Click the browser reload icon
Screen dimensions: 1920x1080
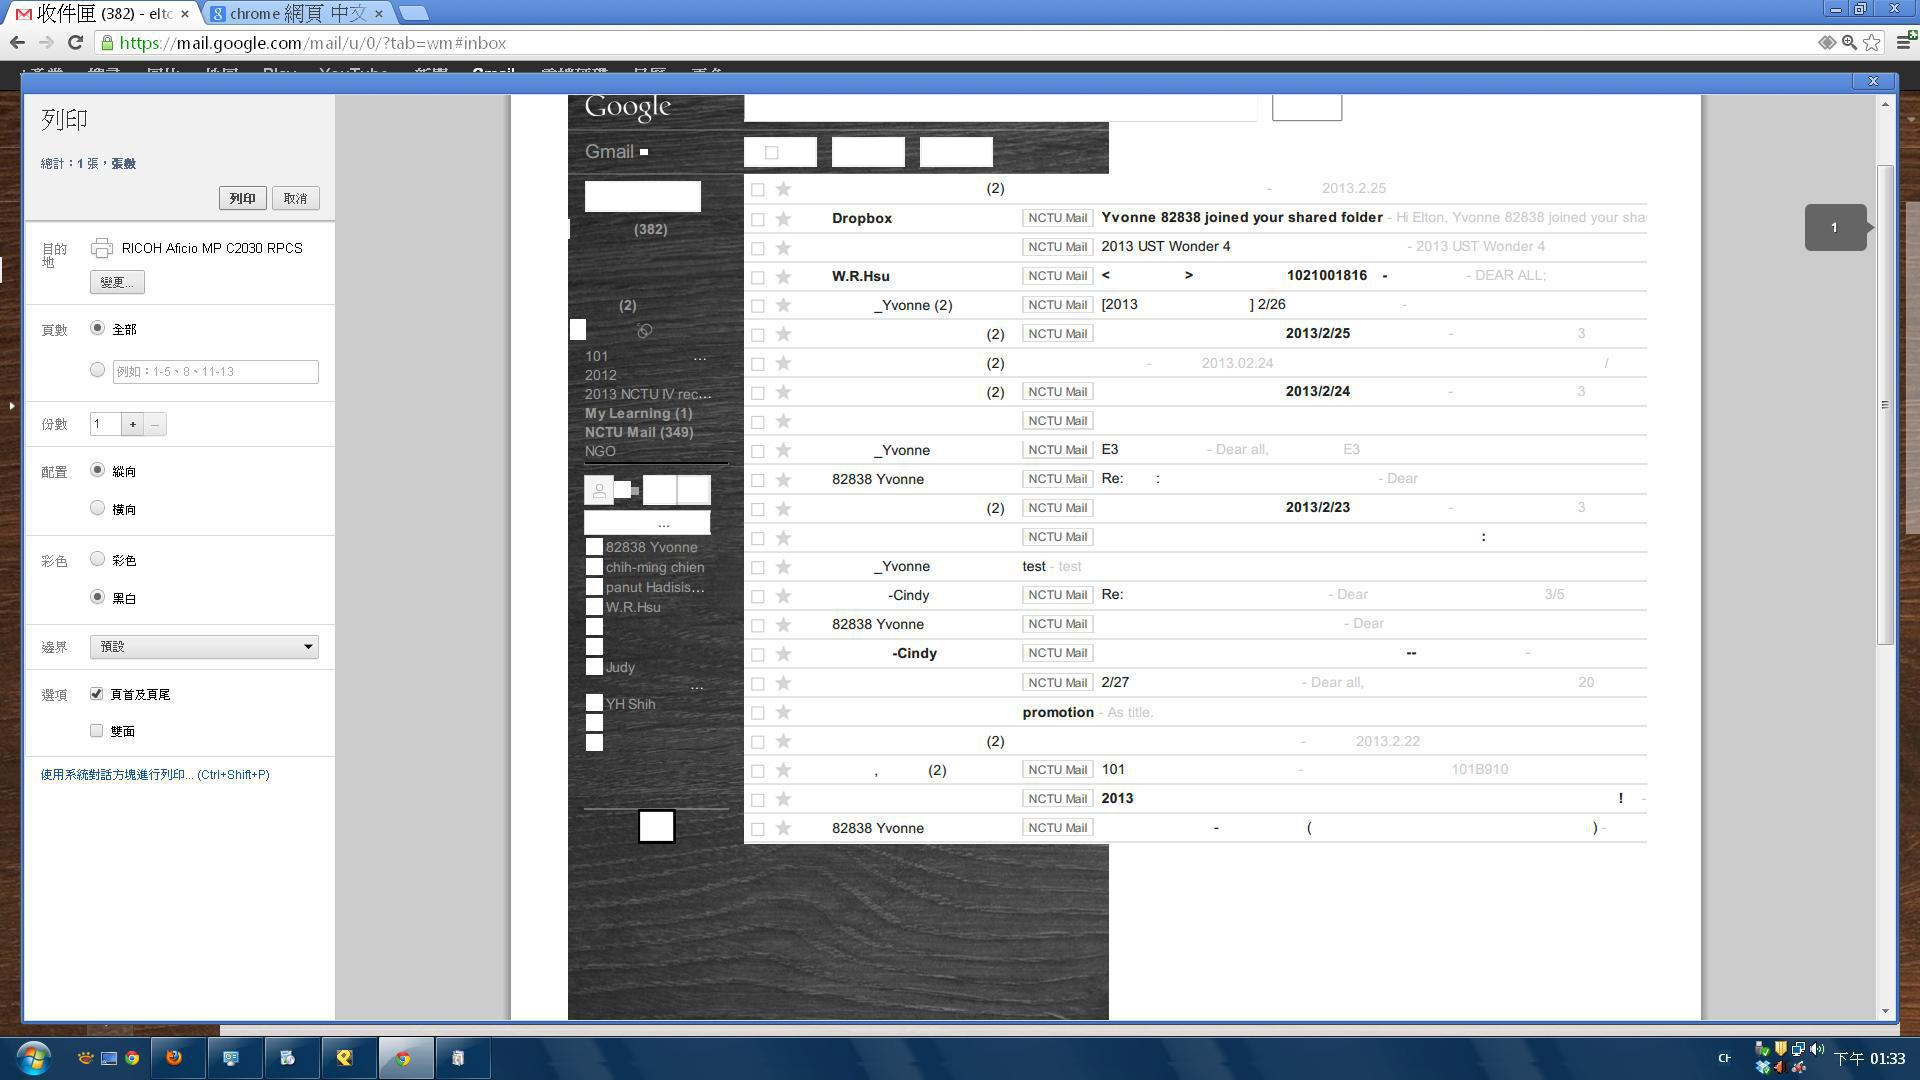point(75,42)
